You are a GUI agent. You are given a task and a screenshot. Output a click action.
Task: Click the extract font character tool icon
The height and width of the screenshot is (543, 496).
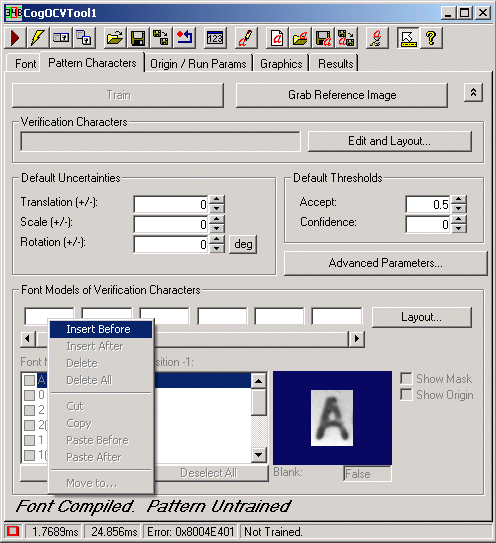[377, 38]
